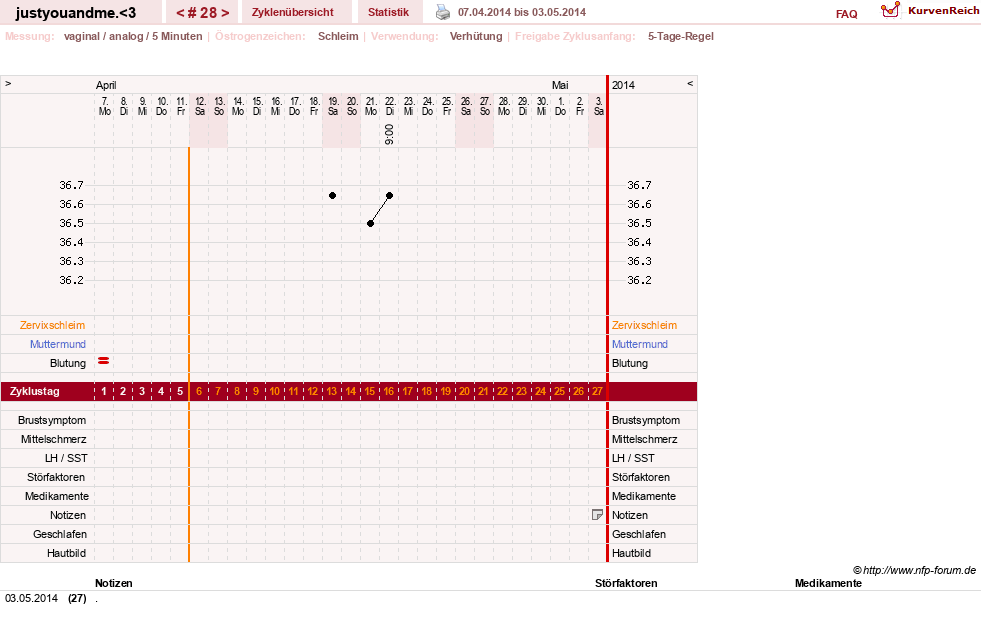The image size is (981, 622).
Task: Click the date range 07.04.2014 bis 03.05.2014
Action: pyautogui.click(x=522, y=13)
